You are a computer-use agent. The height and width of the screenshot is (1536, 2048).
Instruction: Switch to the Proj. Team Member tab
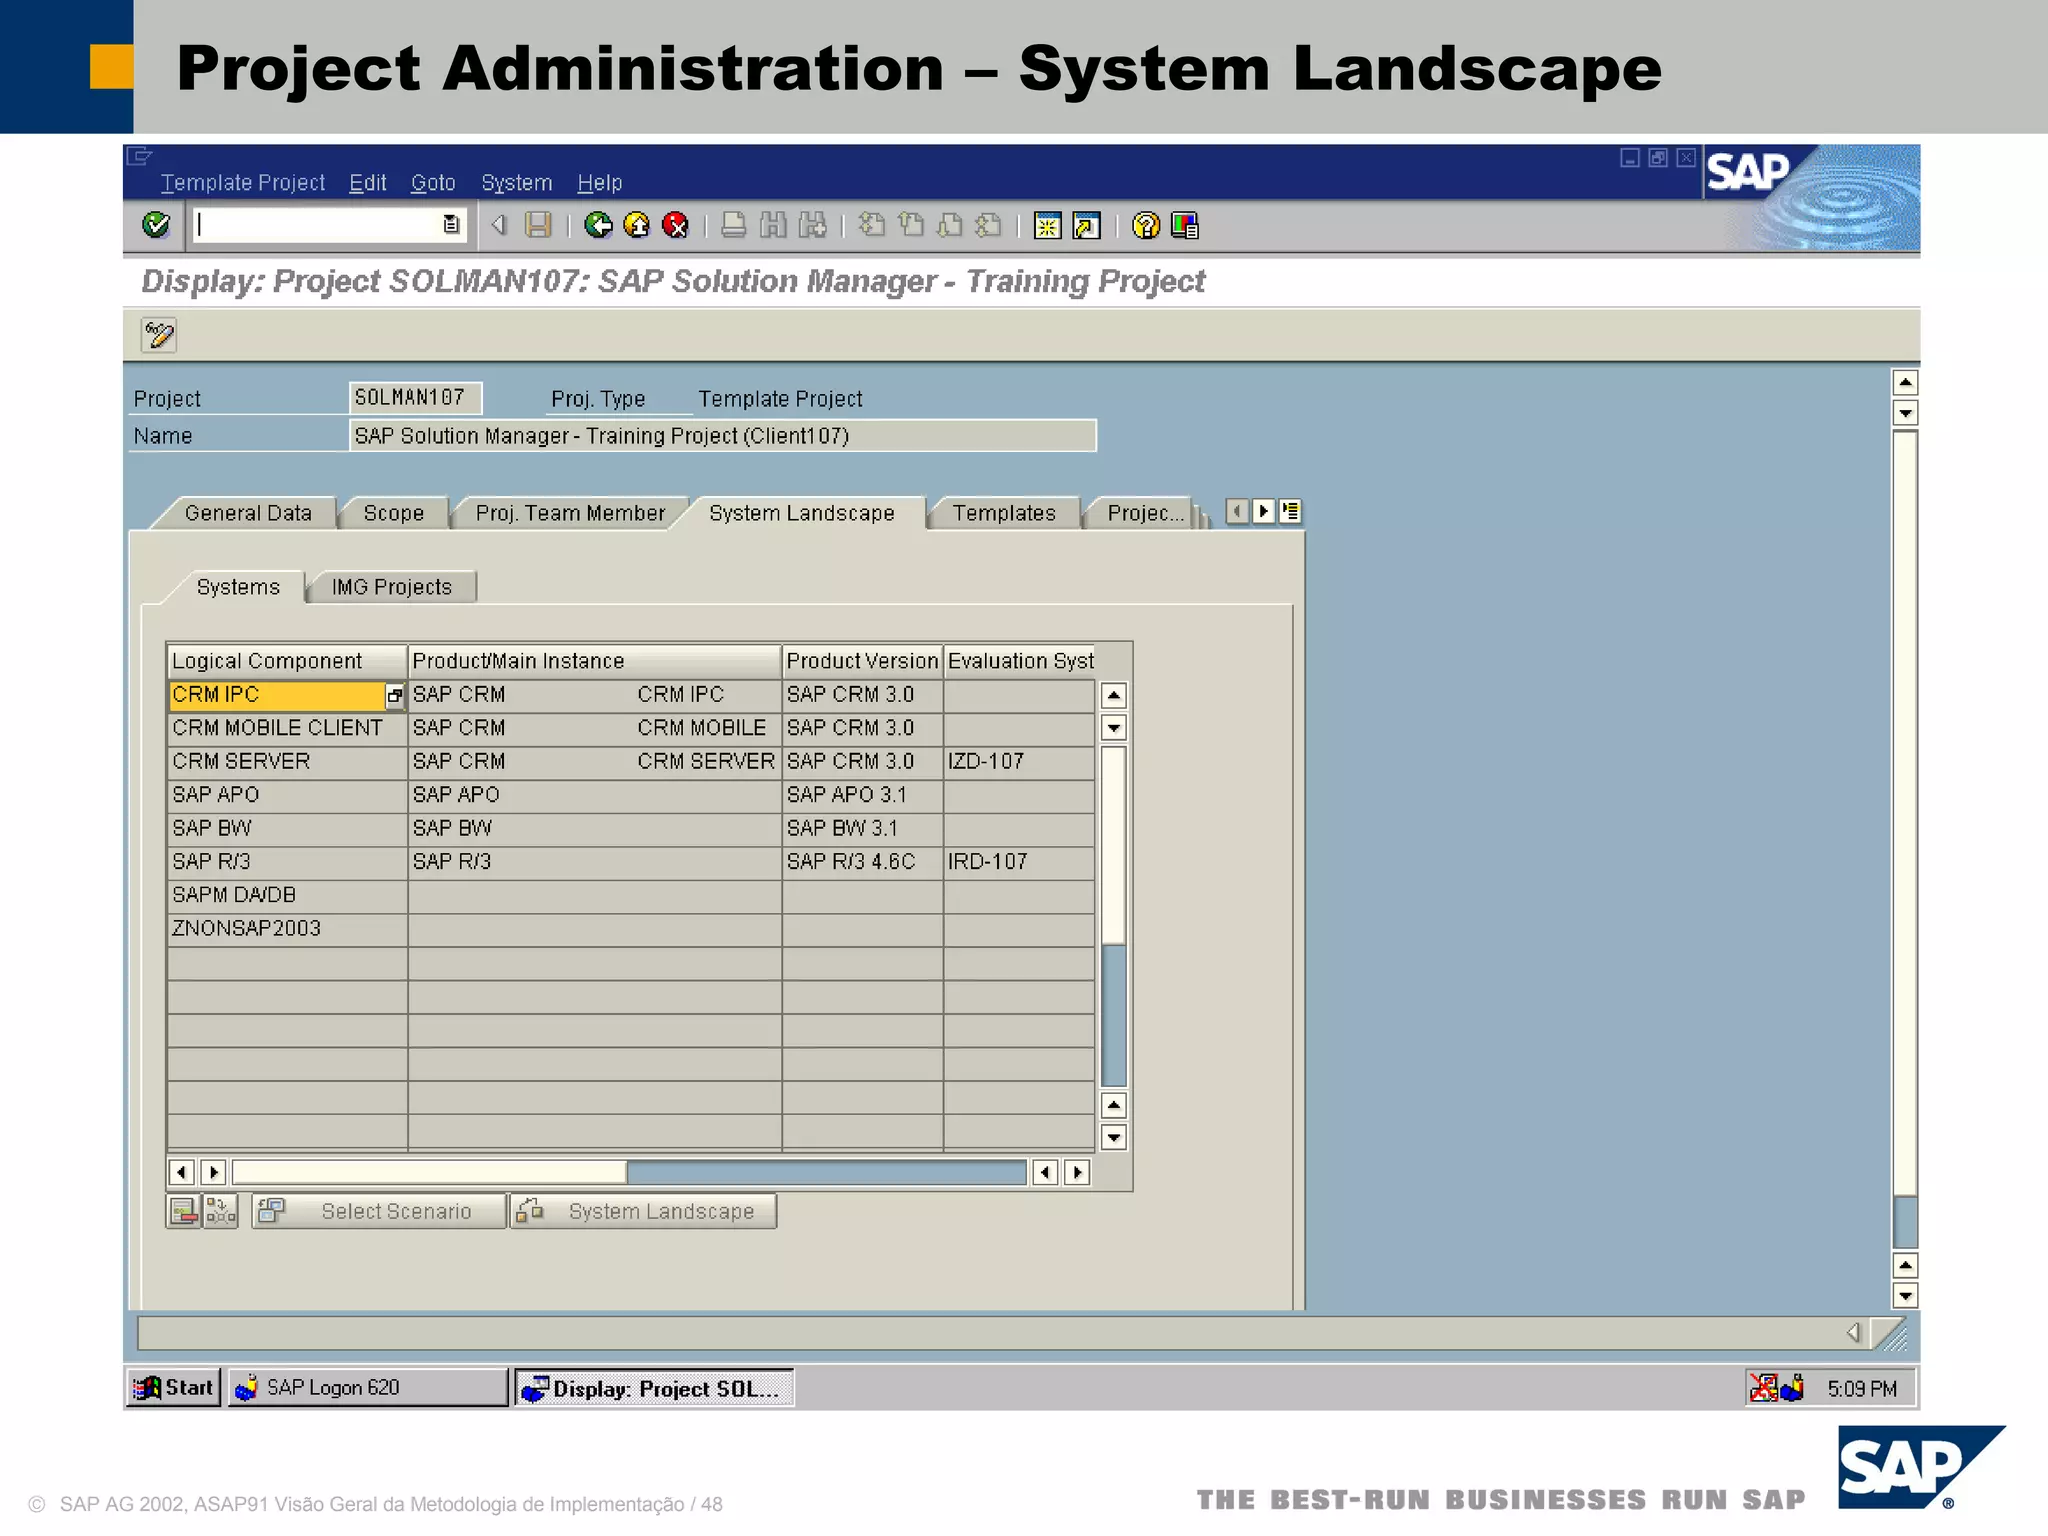[570, 513]
